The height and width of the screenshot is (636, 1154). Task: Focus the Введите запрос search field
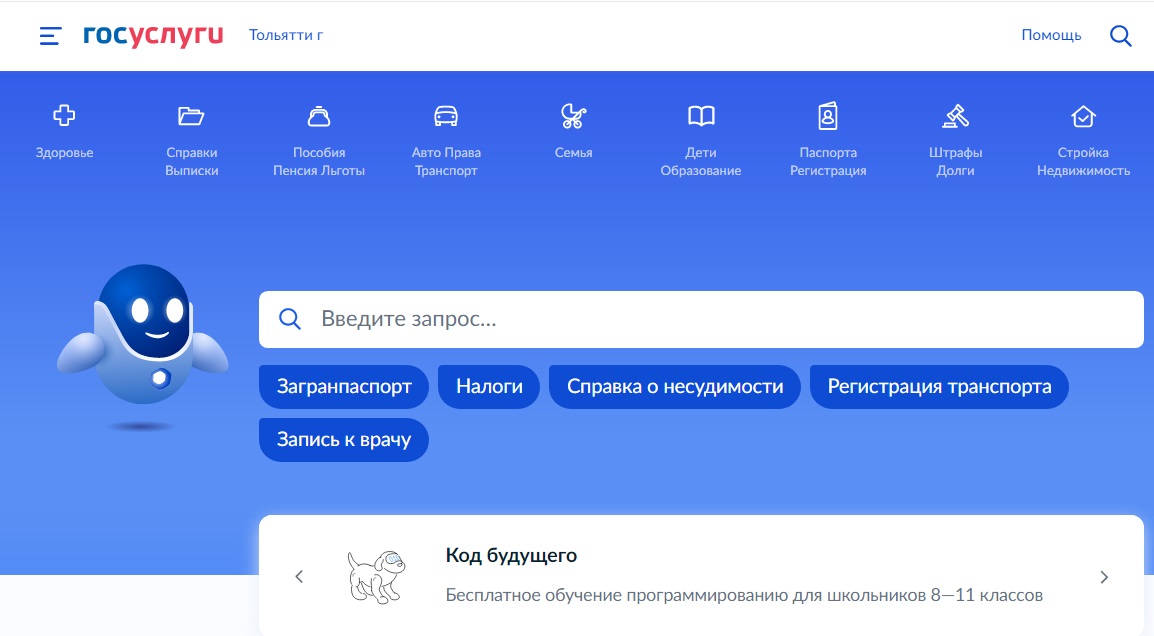pyautogui.click(x=701, y=319)
